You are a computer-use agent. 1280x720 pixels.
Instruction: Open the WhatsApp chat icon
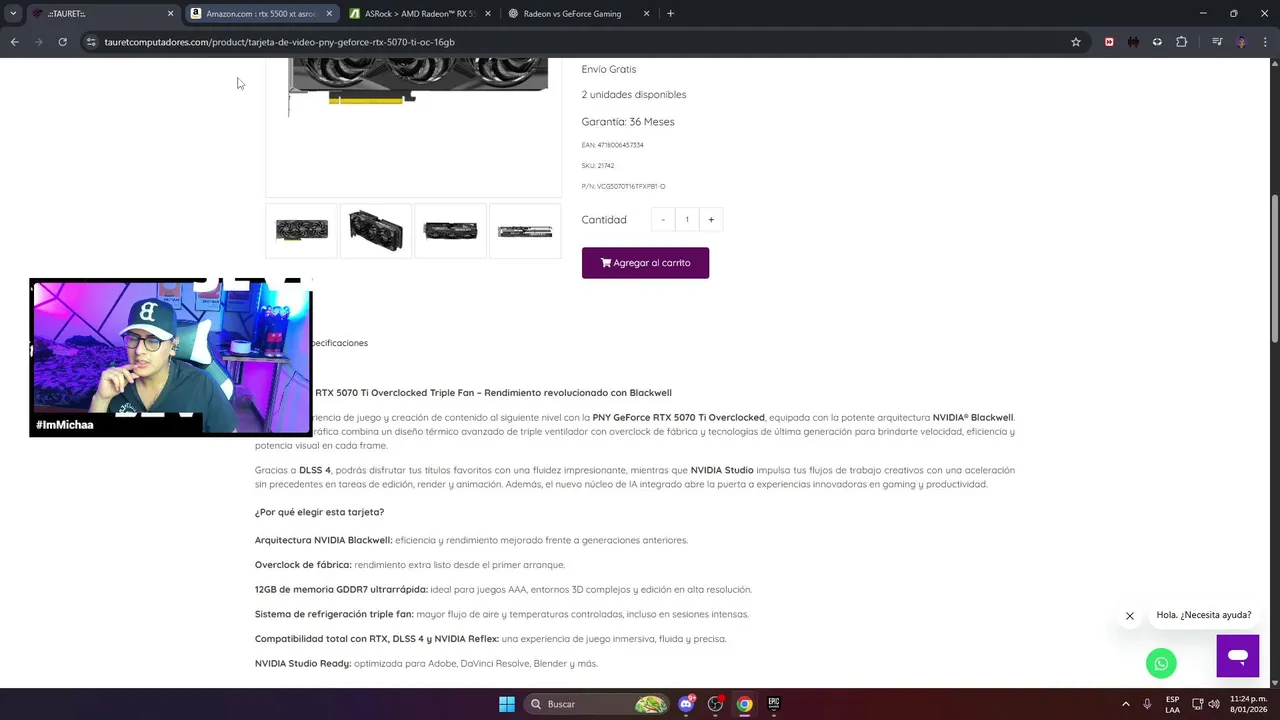(1161, 662)
